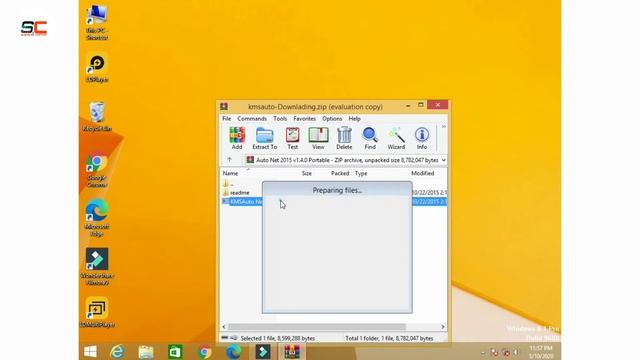Open Google Chrome desktop shortcut
Viewport: 640px width, 360px height.
pyautogui.click(x=97, y=169)
